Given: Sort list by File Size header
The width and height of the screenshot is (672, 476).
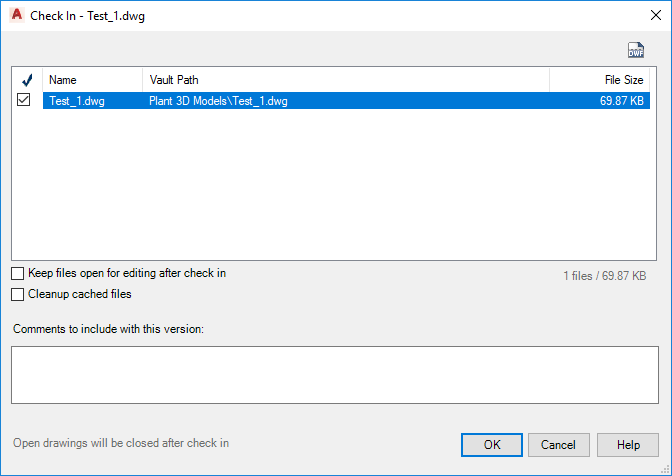Looking at the screenshot, I should pos(602,80).
